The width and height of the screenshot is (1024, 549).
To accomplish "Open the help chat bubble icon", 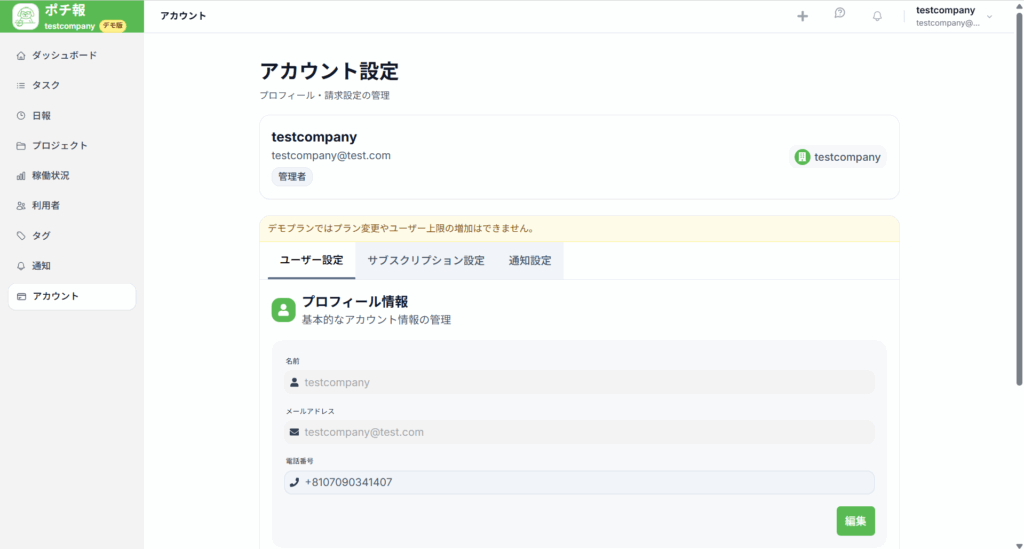I will coord(840,14).
